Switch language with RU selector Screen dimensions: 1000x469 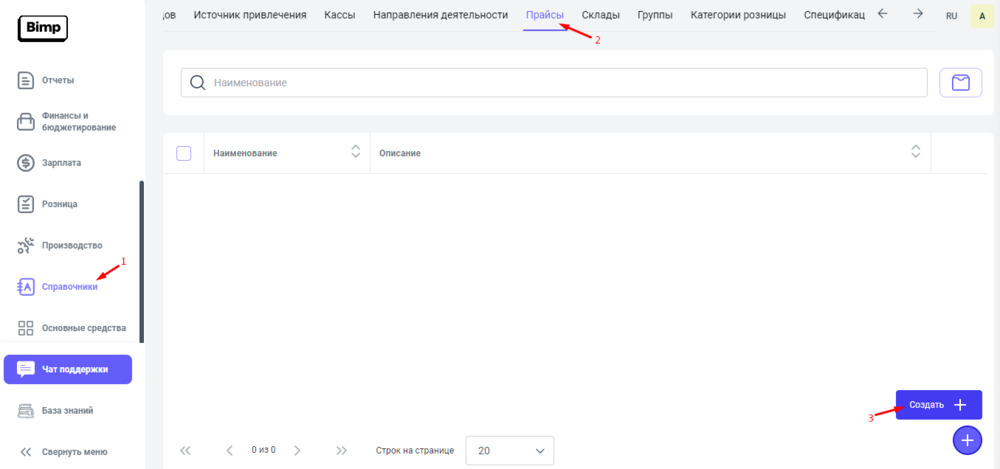click(951, 16)
